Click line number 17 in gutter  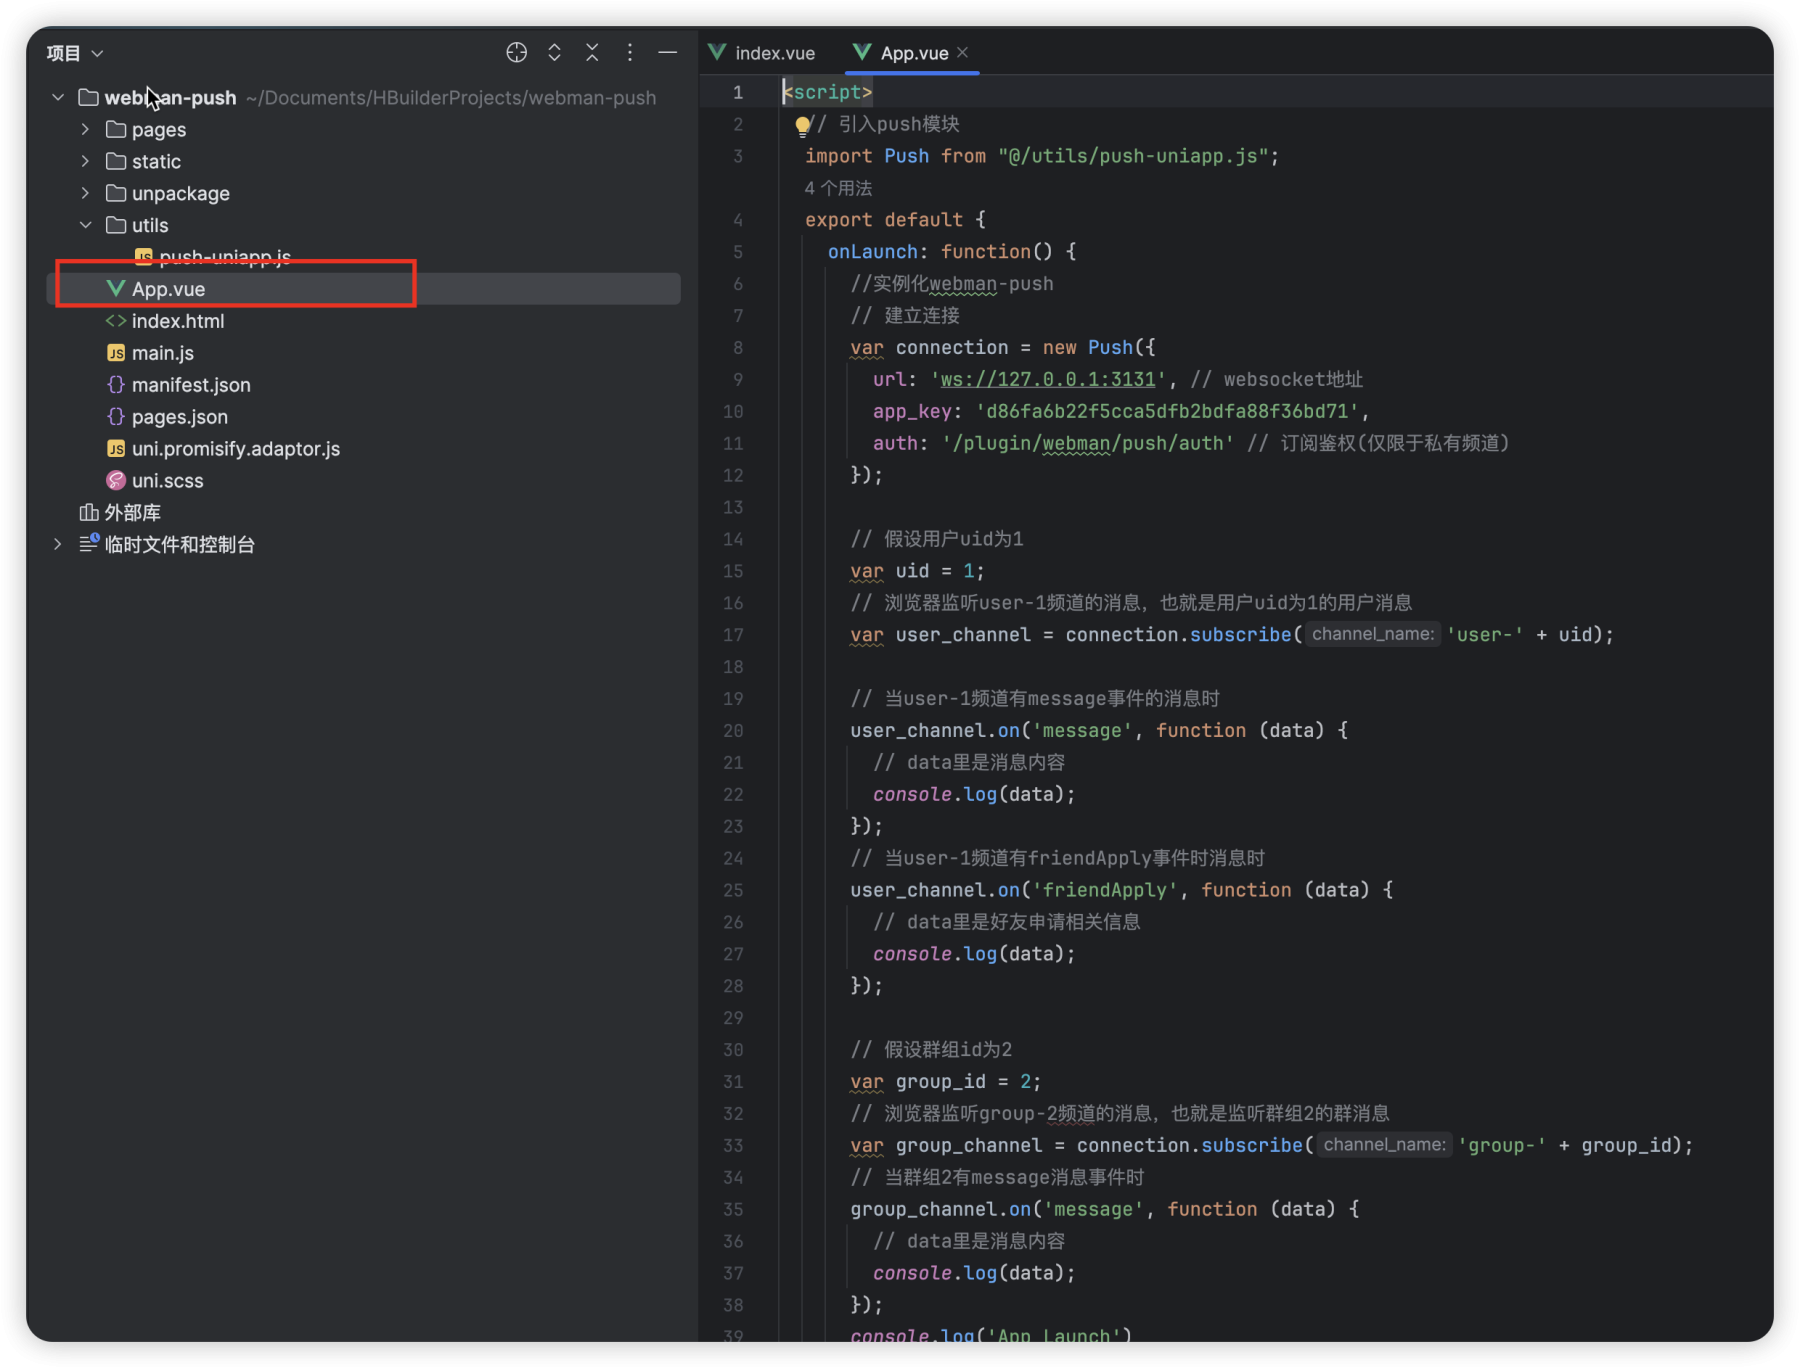click(x=733, y=636)
